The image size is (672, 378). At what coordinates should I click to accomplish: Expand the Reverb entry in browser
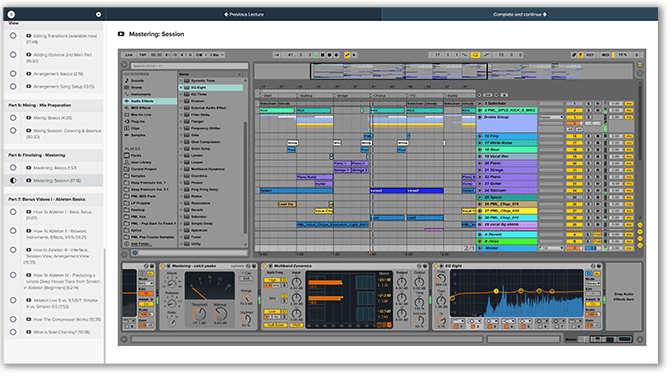click(x=181, y=210)
